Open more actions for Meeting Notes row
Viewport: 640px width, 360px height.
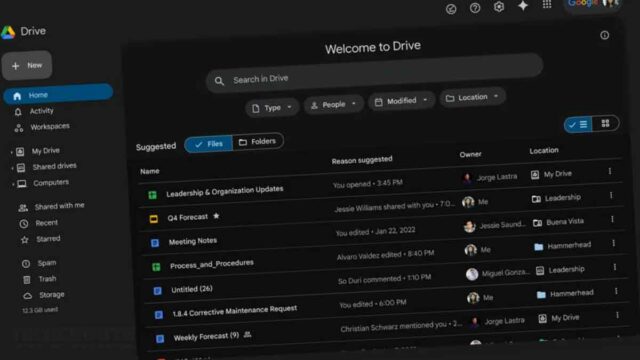[612, 219]
